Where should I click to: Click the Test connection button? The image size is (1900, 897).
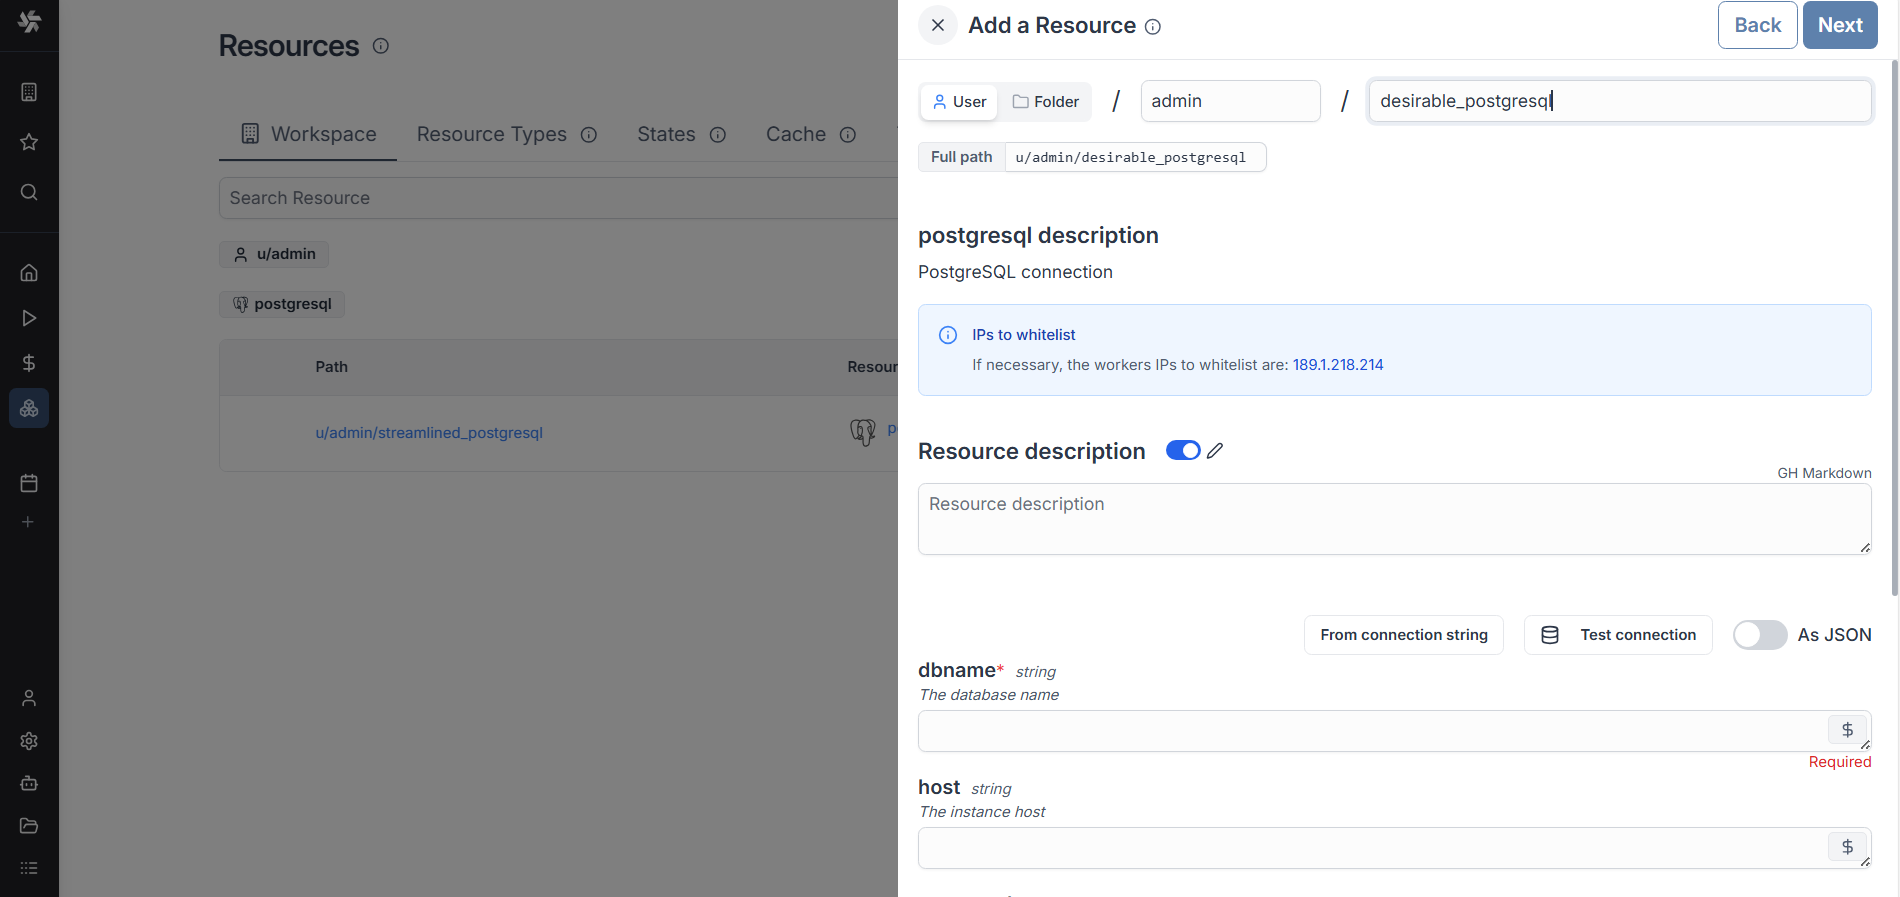click(x=1617, y=635)
